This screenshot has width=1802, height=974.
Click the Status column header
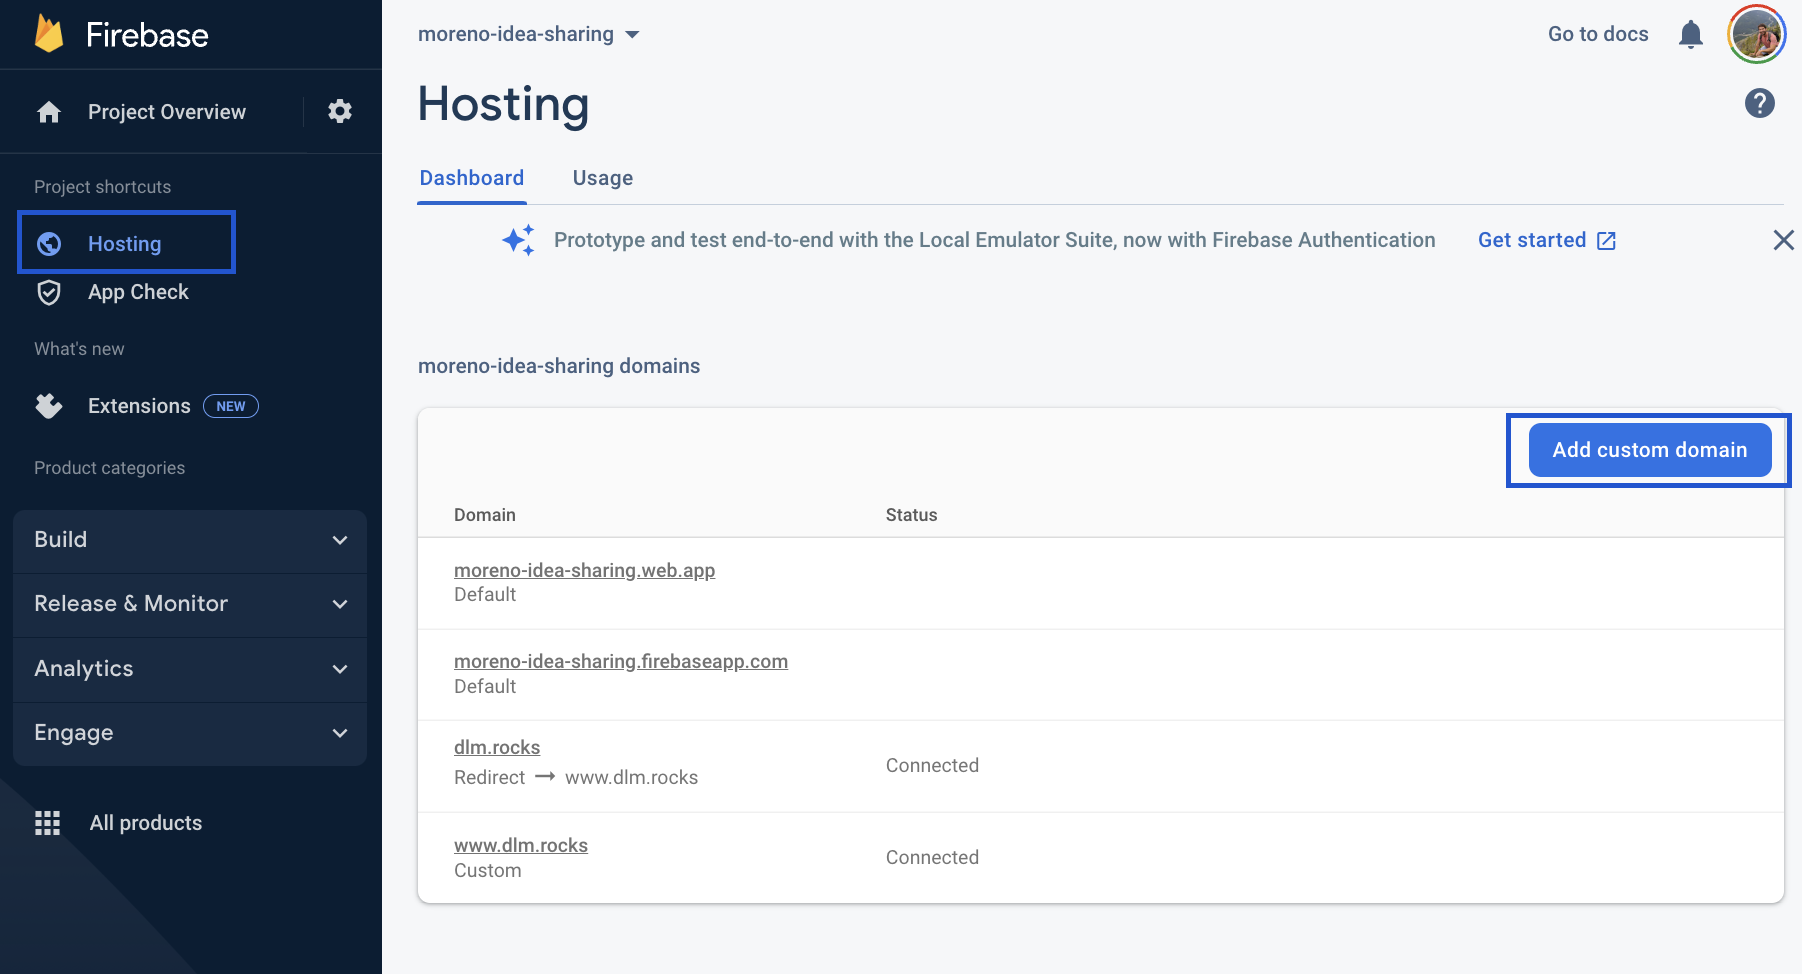point(912,515)
